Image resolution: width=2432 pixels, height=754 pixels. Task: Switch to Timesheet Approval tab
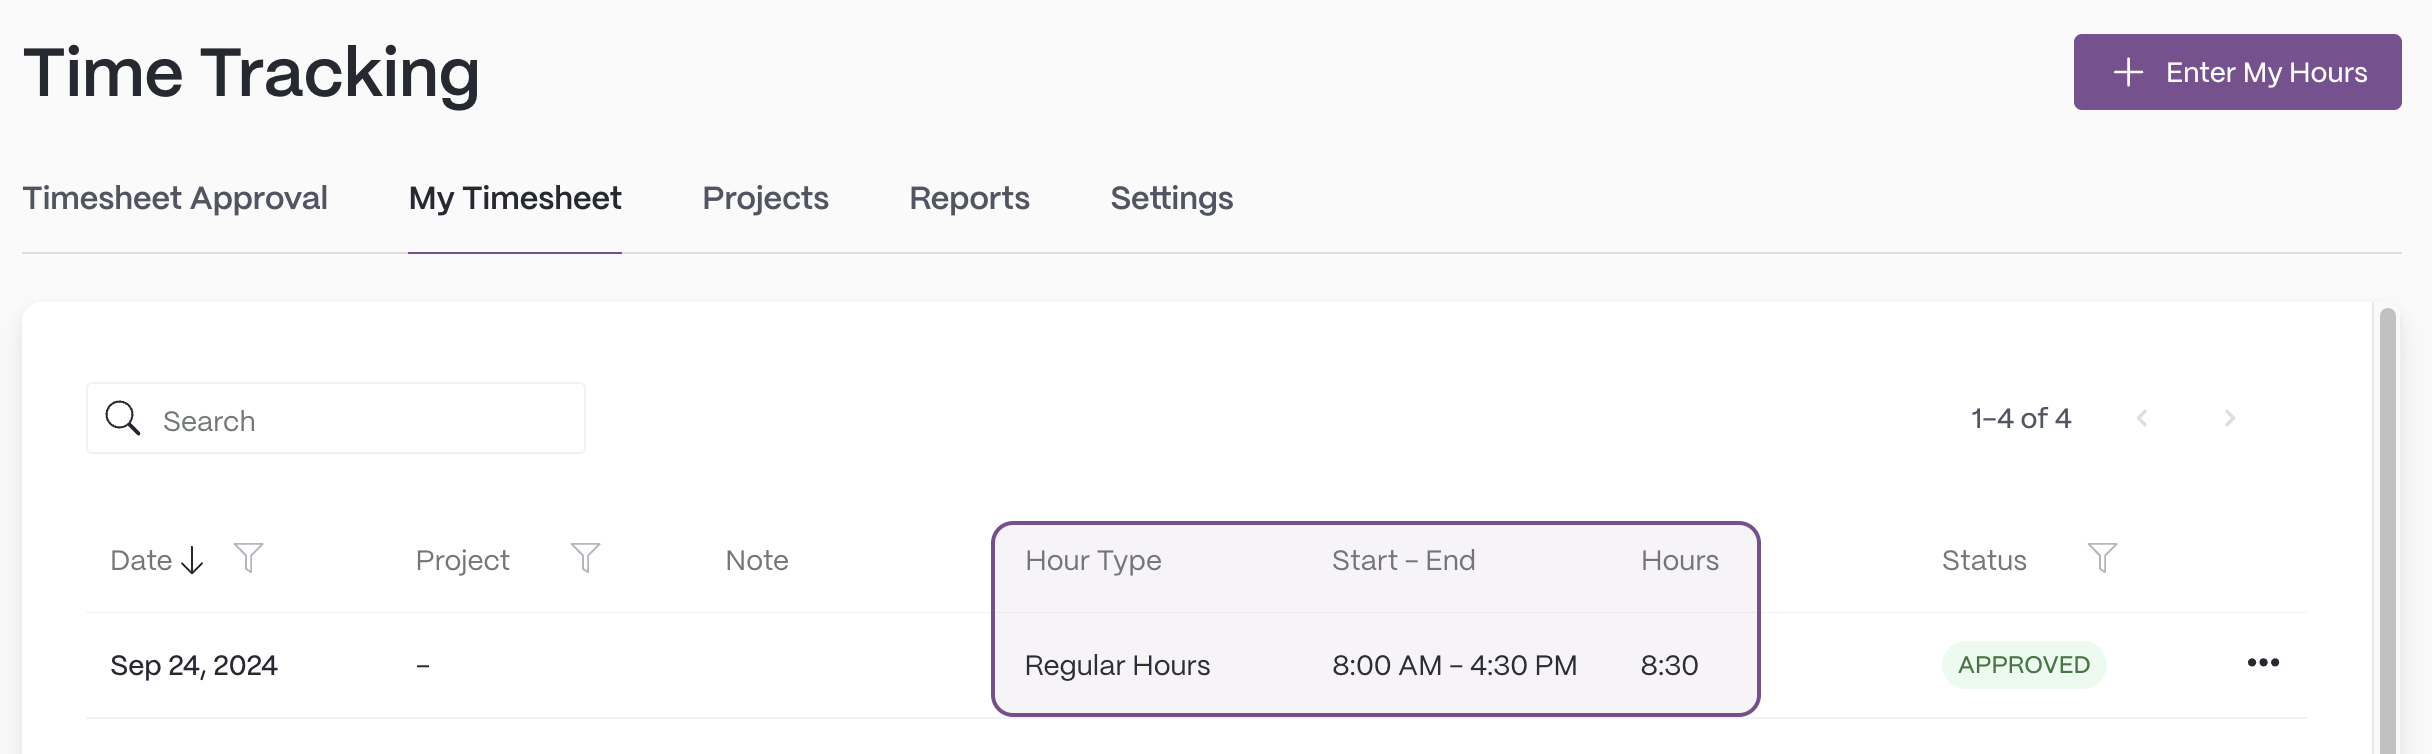point(175,198)
